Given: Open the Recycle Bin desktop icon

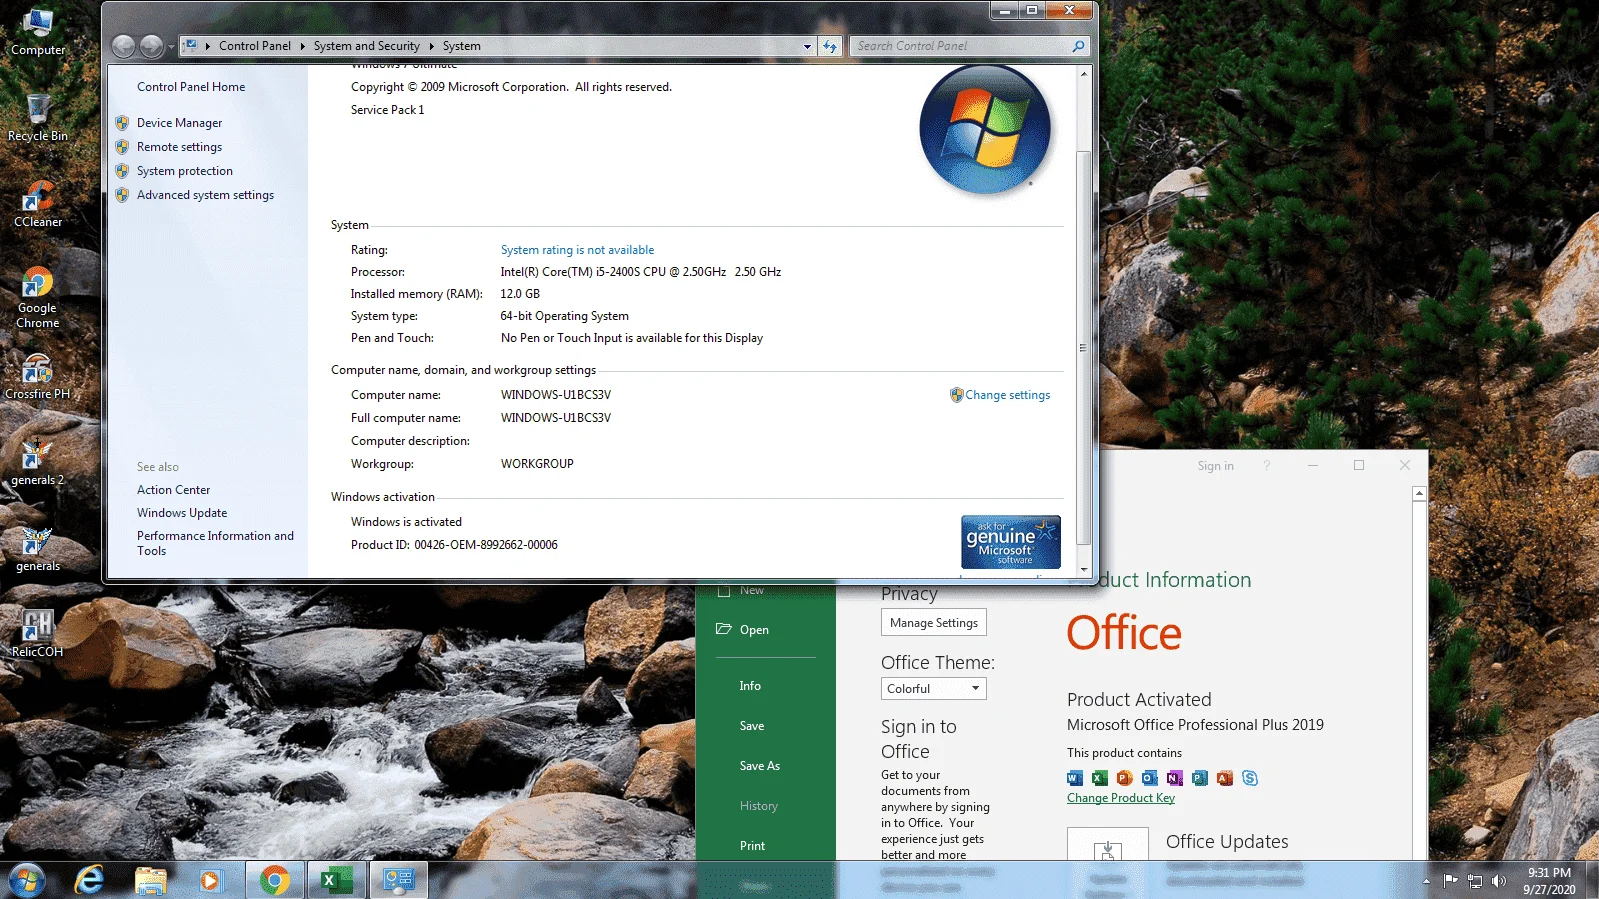Looking at the screenshot, I should [x=37, y=117].
